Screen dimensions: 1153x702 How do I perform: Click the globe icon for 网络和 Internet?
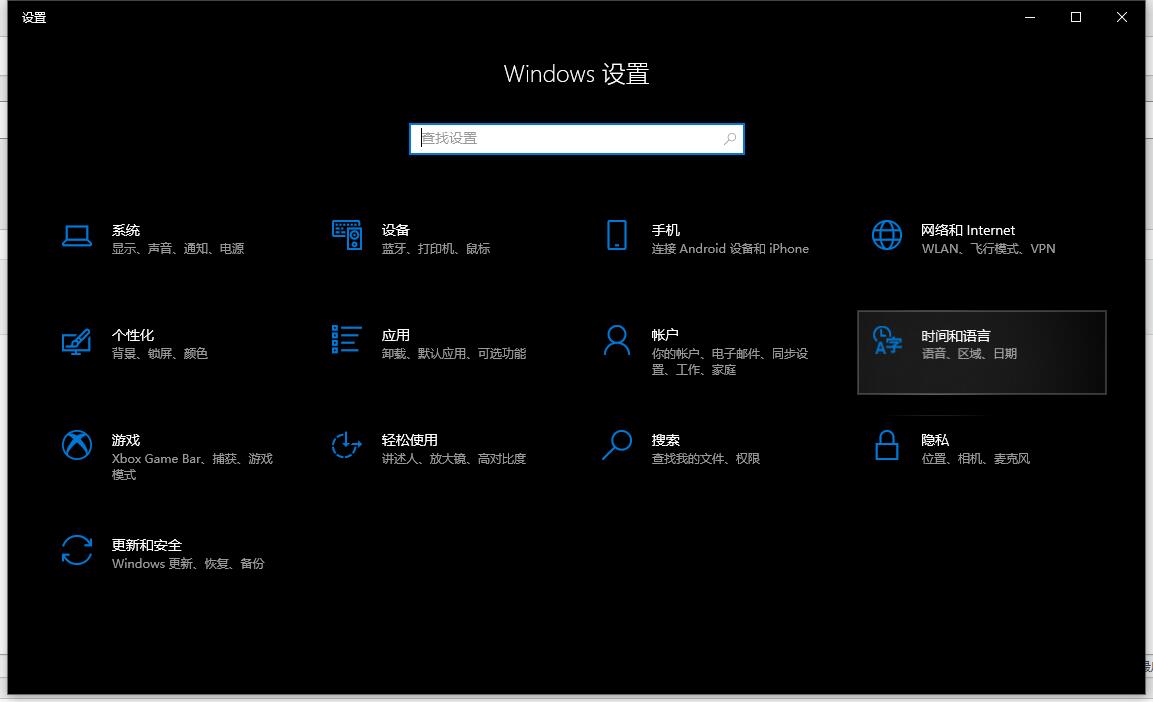tap(887, 236)
